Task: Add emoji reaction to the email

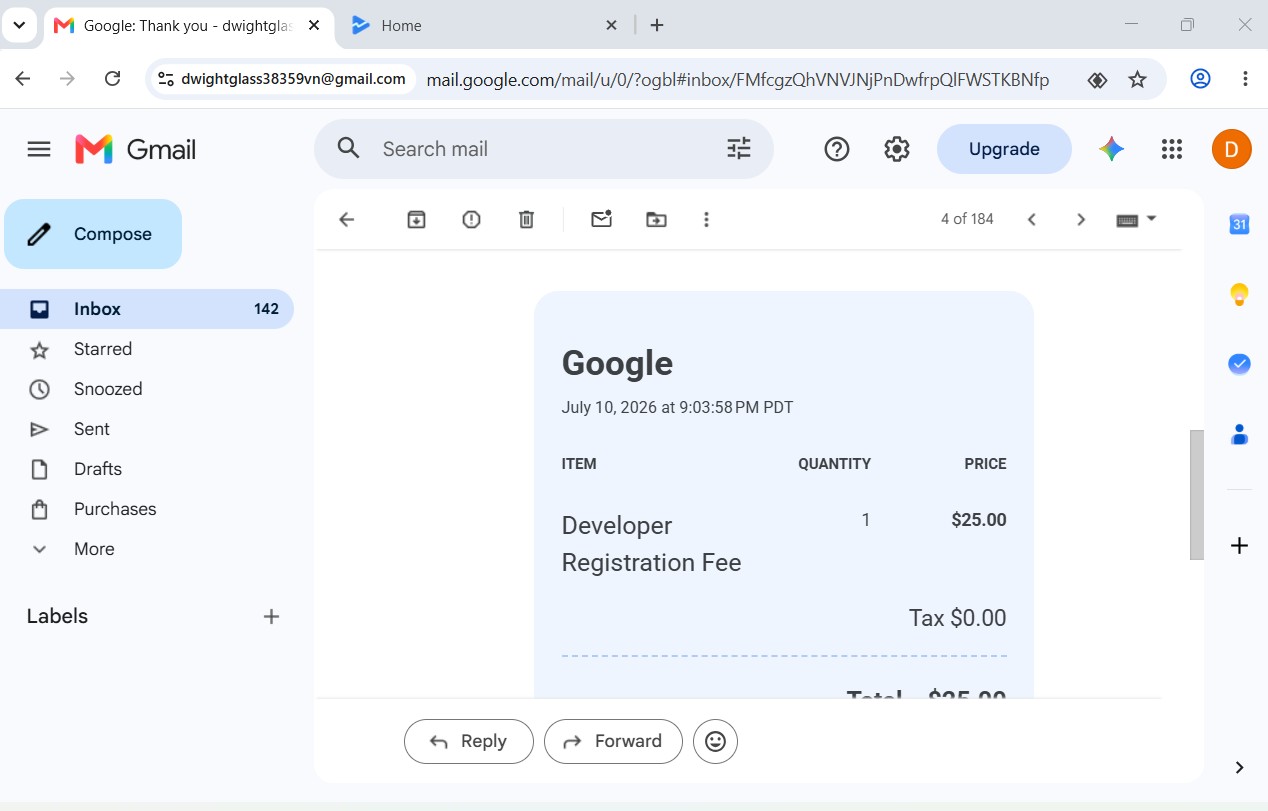Action: point(715,741)
